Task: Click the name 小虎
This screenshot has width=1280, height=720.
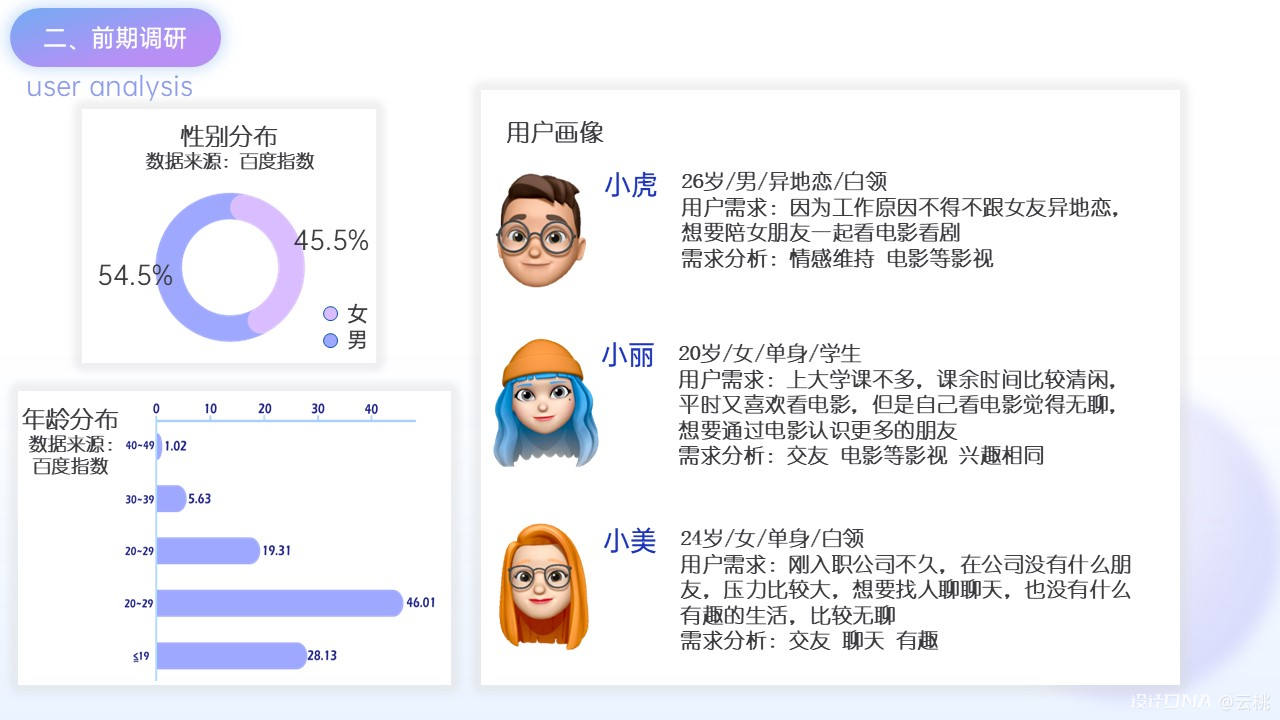Action: [x=630, y=186]
